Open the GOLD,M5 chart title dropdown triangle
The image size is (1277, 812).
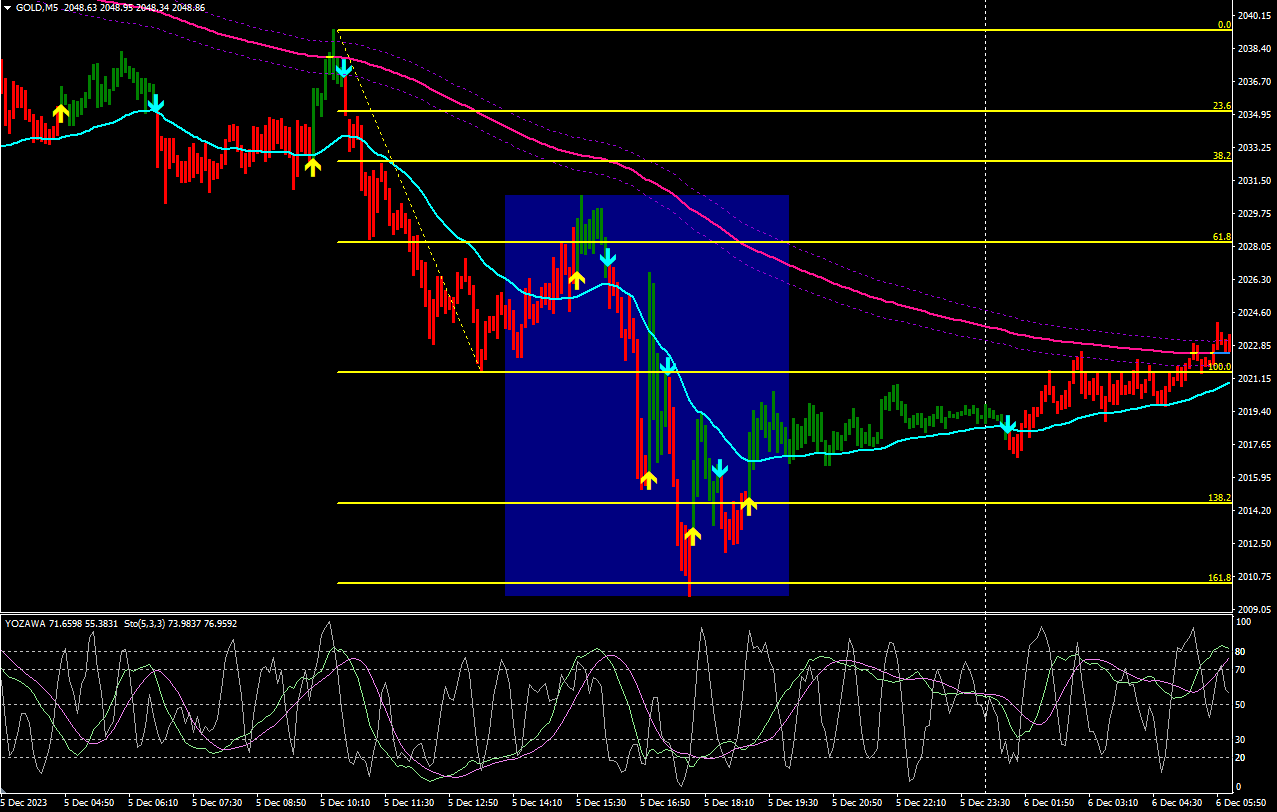pos(8,7)
